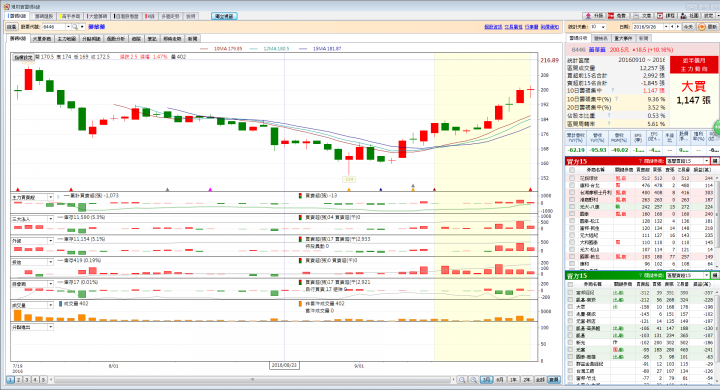The image size is (720, 390).
Task: Open the 行事曆 link
Action: click(531, 27)
